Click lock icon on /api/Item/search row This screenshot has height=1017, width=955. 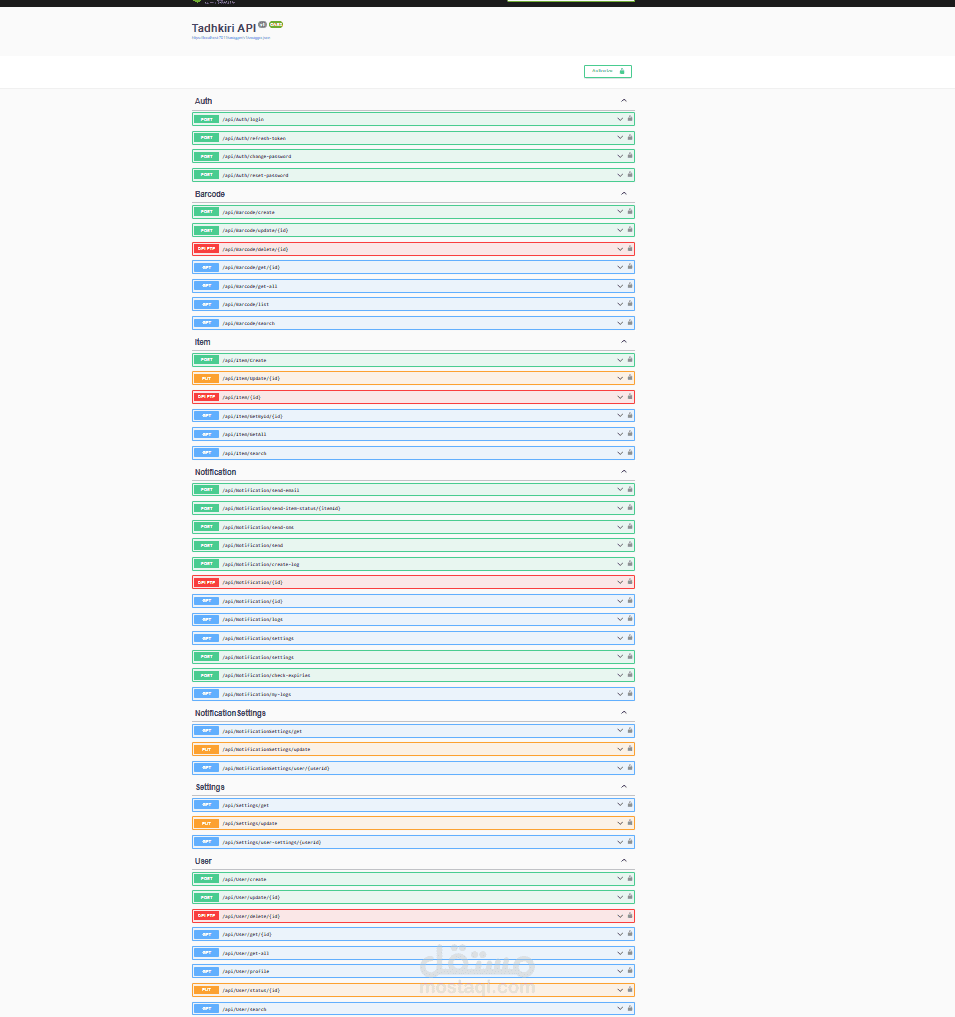629,453
